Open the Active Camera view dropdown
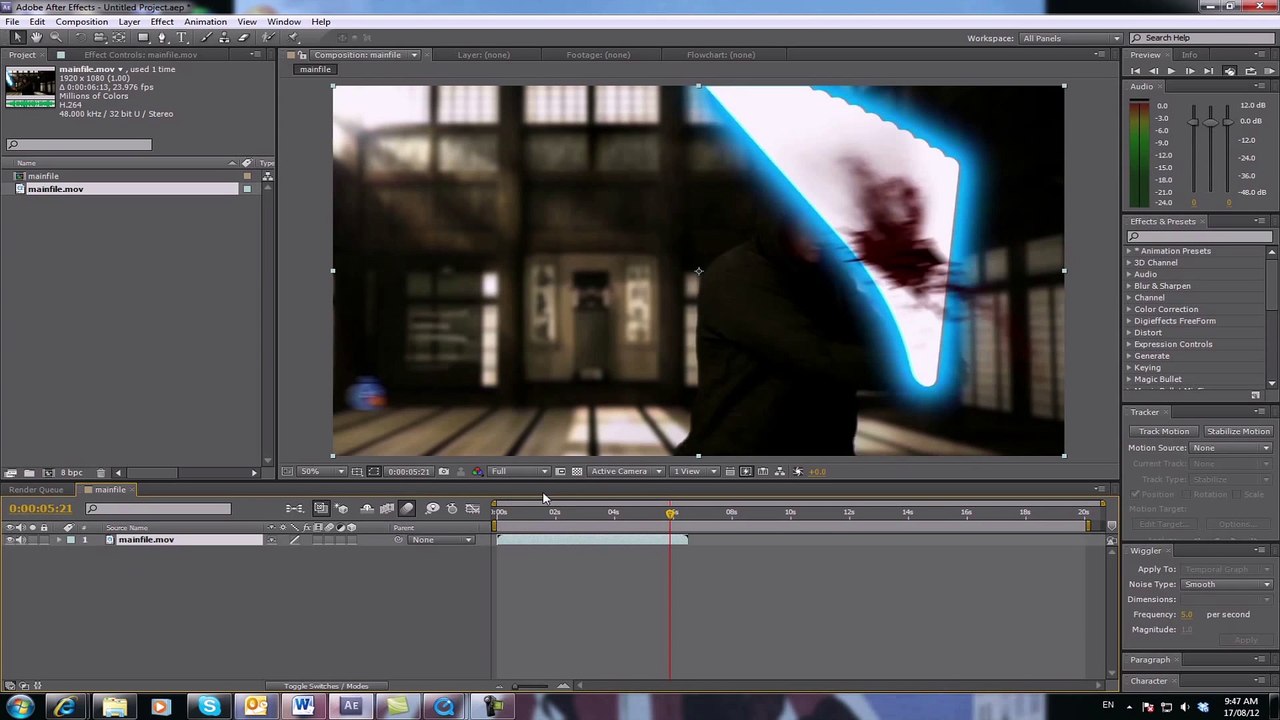This screenshot has width=1280, height=720. [626, 472]
